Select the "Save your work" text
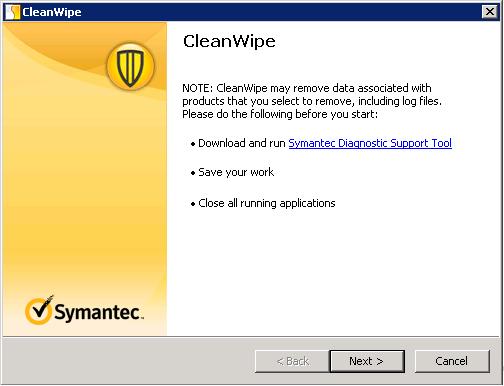The width and height of the screenshot is (504, 386). coord(236,172)
